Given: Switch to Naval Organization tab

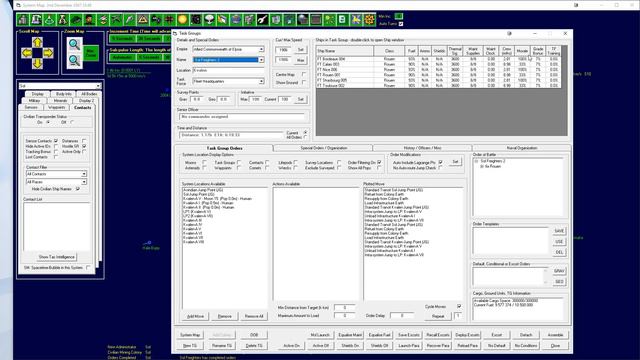Looking at the screenshot, I should [x=522, y=148].
